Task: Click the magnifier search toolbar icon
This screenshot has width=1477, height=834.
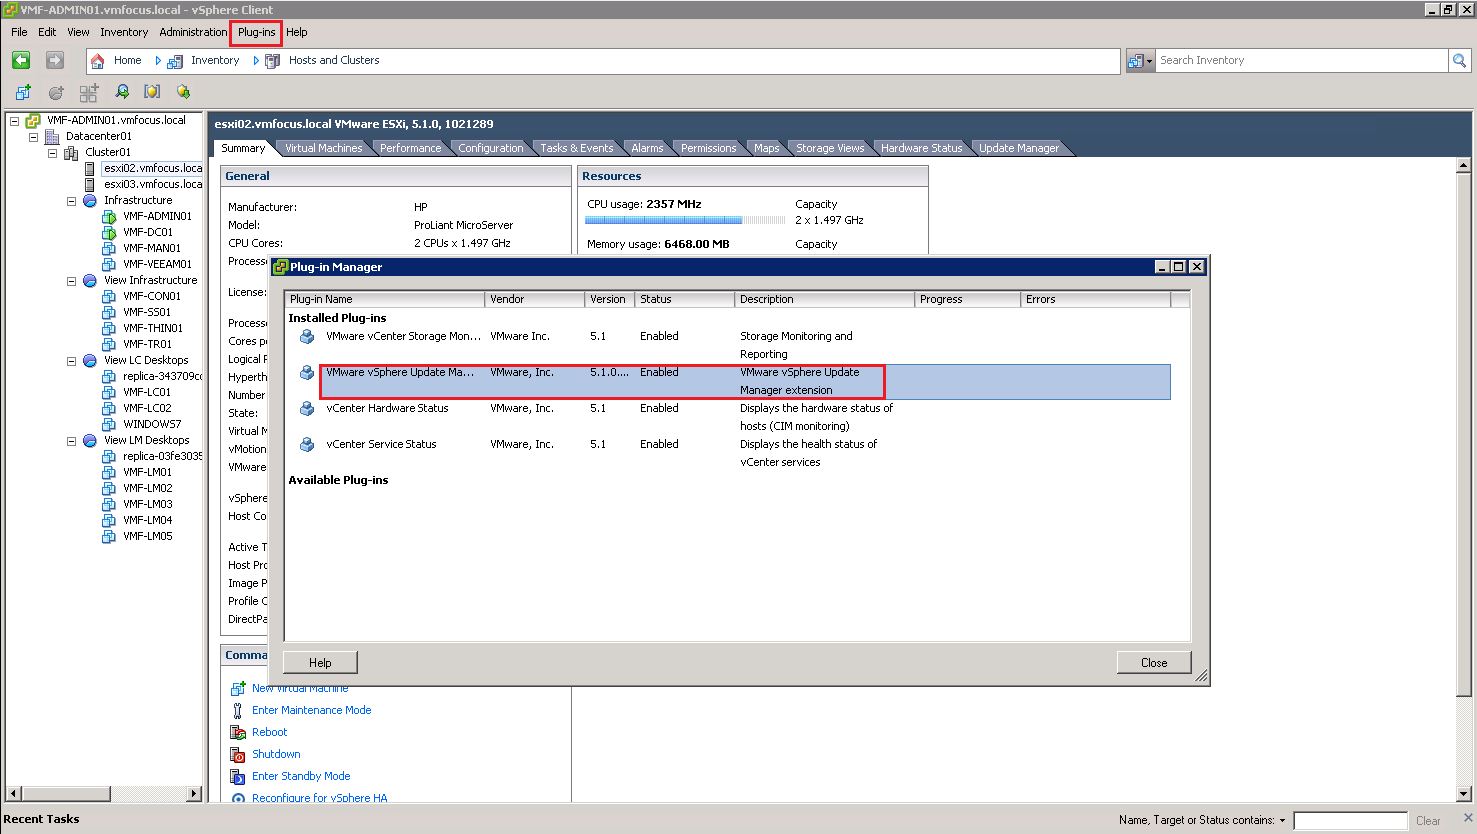Action: [122, 92]
